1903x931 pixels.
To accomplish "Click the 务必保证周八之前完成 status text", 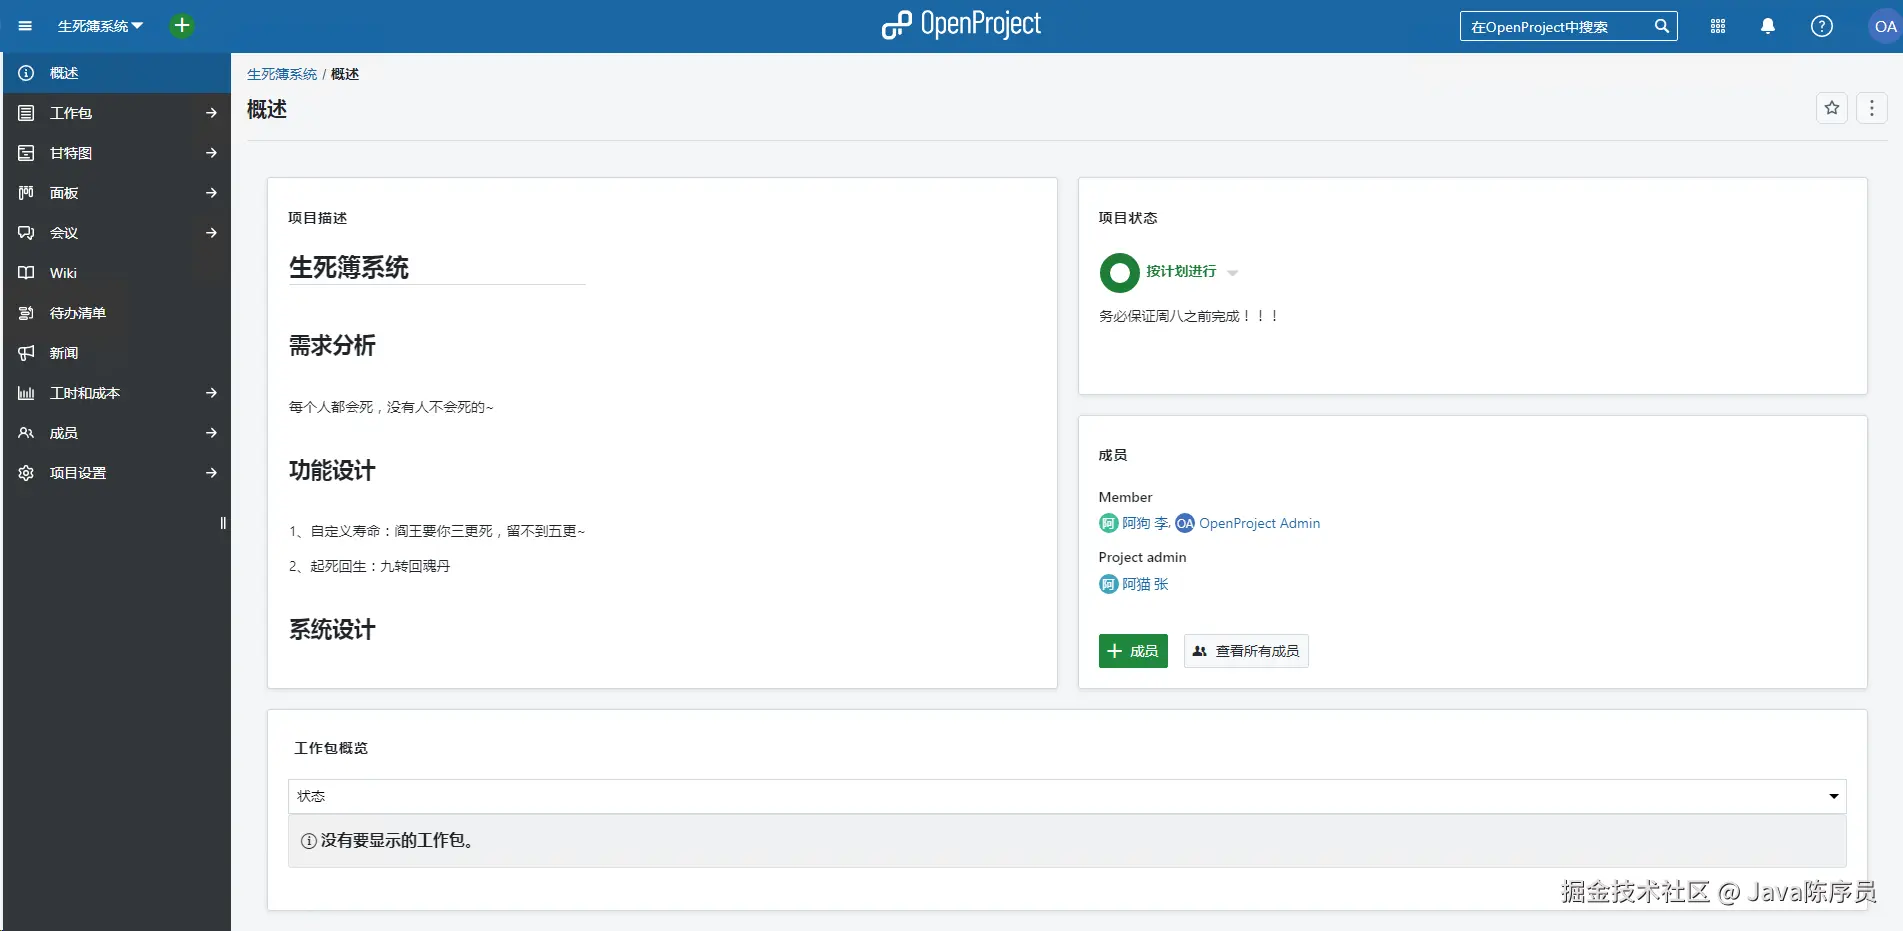I will pyautogui.click(x=1189, y=316).
